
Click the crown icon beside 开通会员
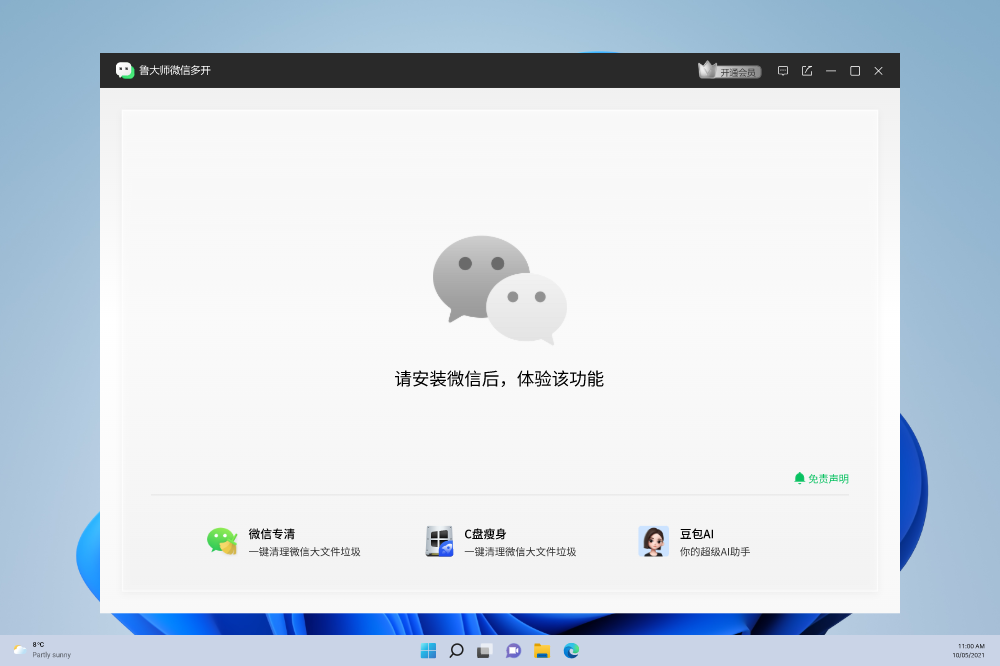click(706, 69)
